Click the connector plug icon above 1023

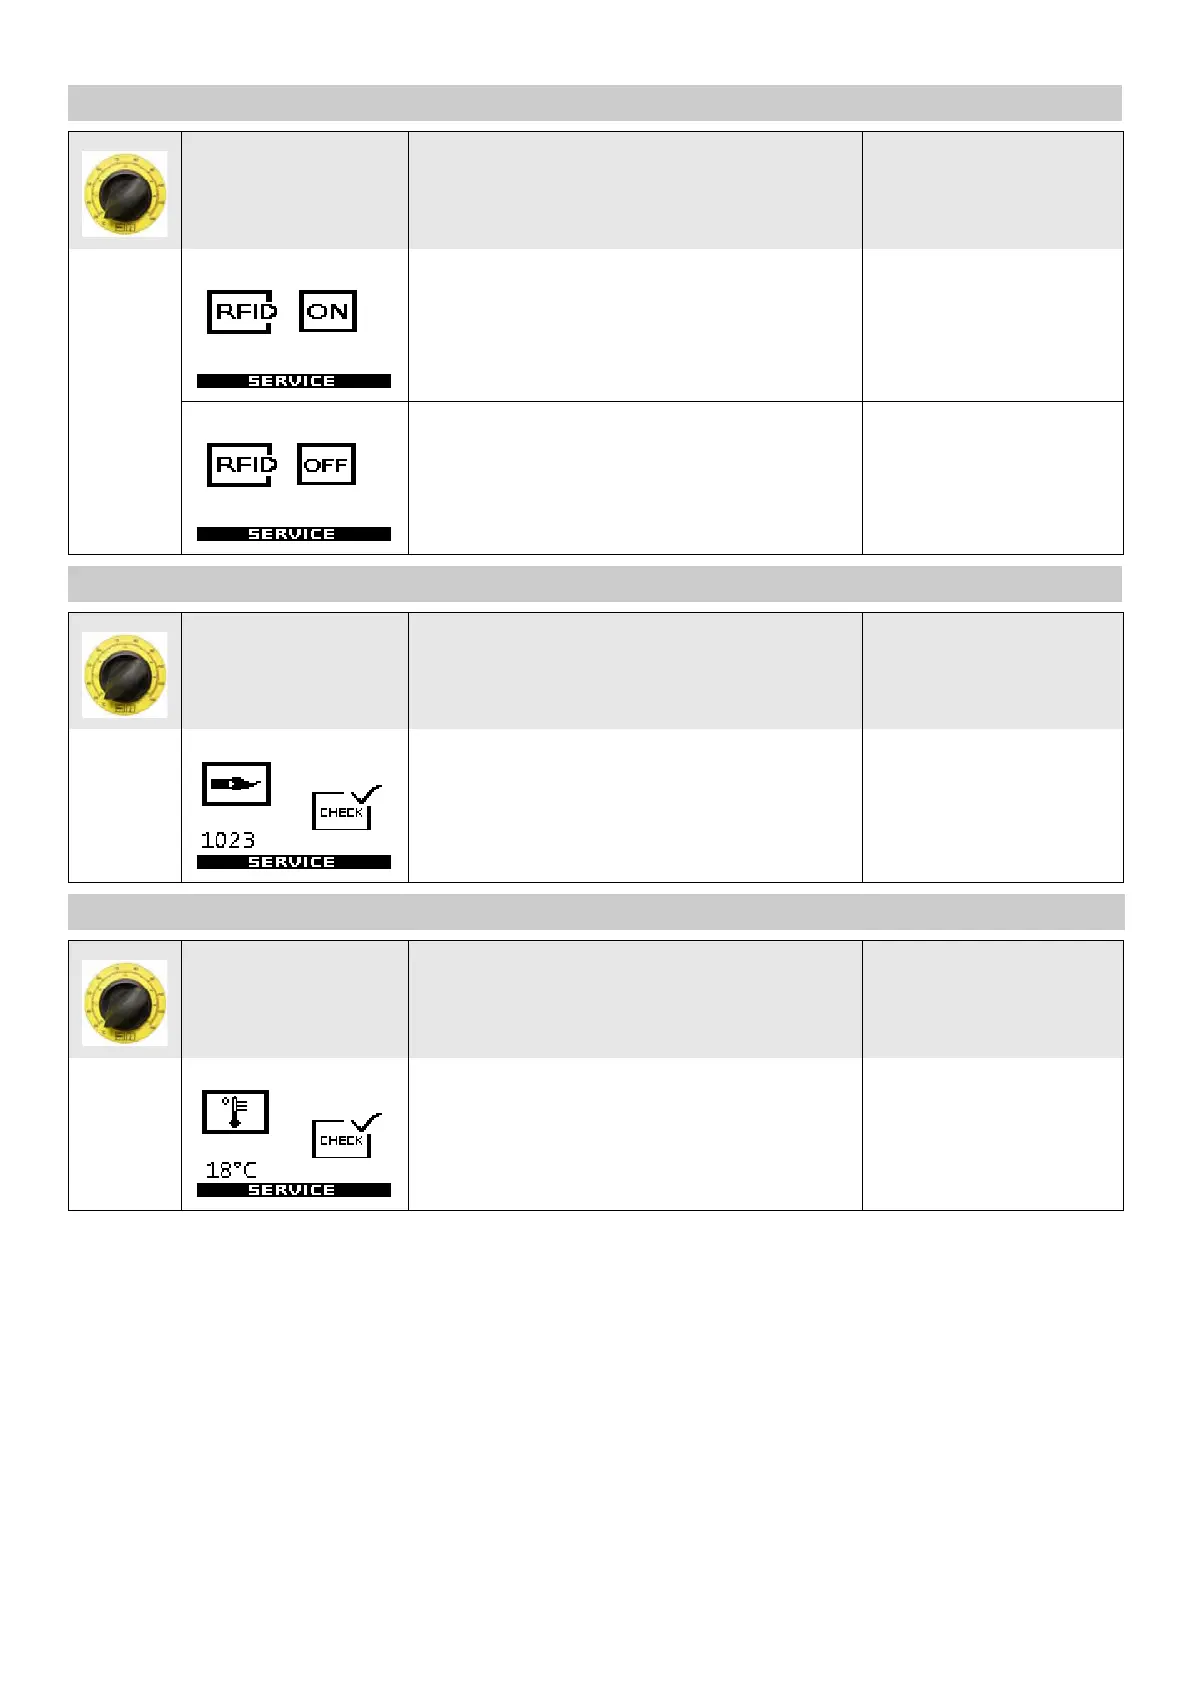coord(236,784)
